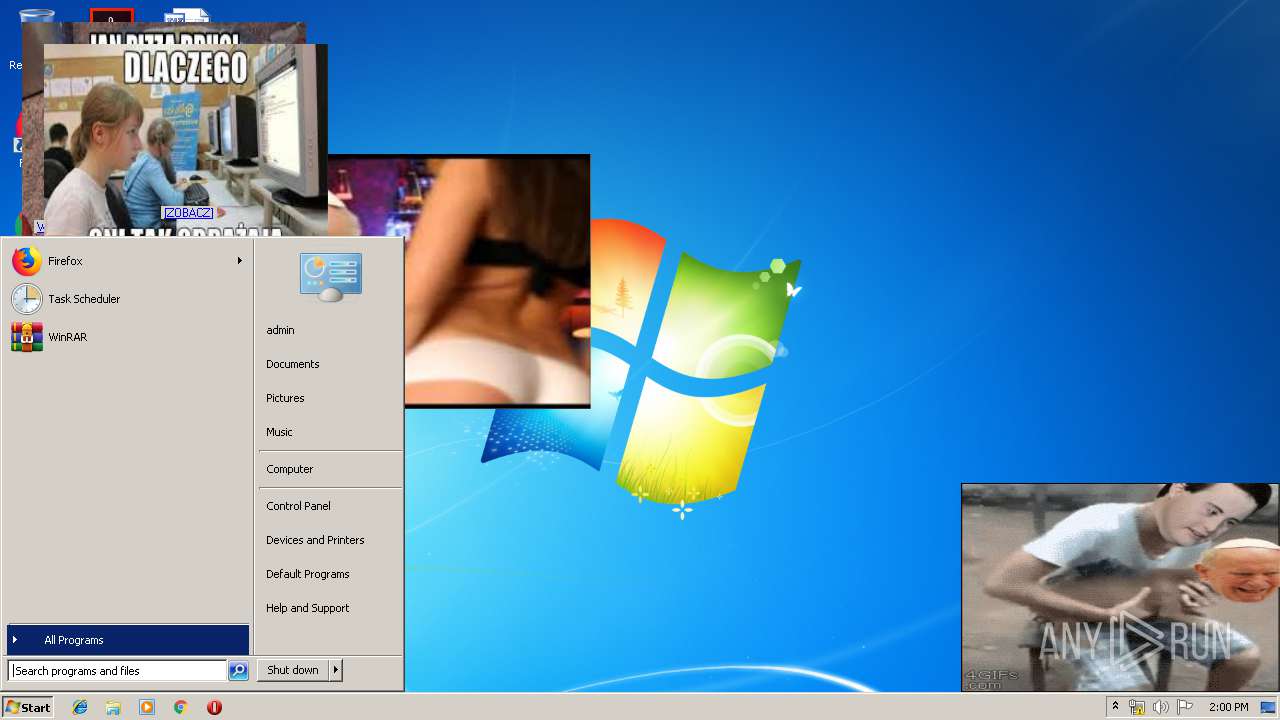The width and height of the screenshot is (1280, 720).
Task: Open Firefox from the Start menu
Action: click(127, 261)
